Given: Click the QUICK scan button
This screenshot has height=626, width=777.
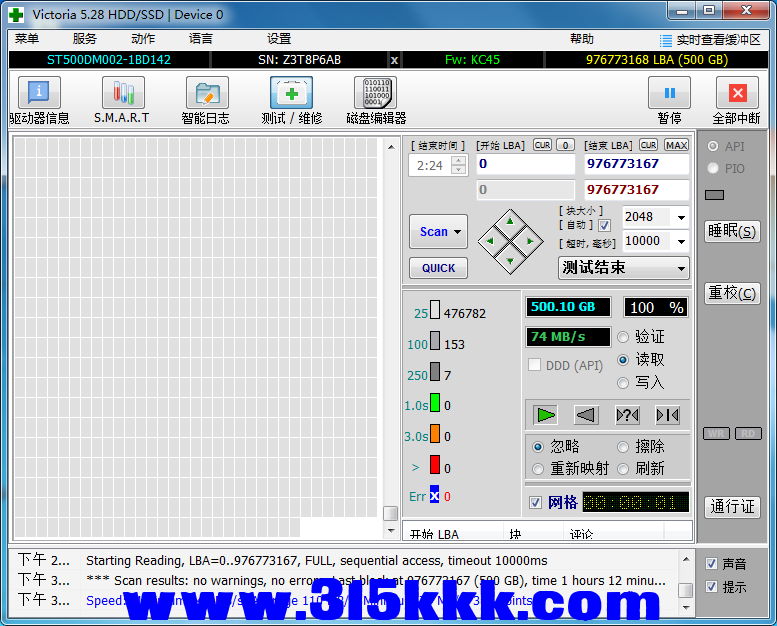Looking at the screenshot, I should coord(439,268).
